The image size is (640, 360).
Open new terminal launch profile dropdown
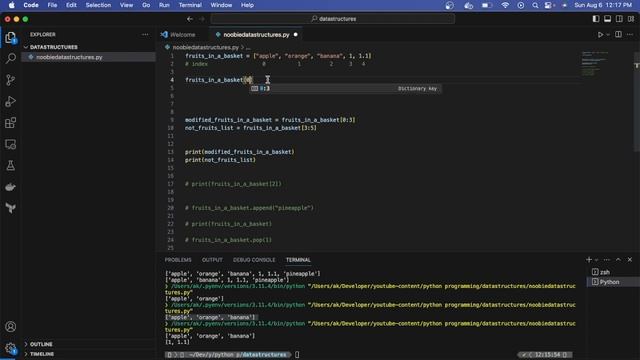point(596,260)
